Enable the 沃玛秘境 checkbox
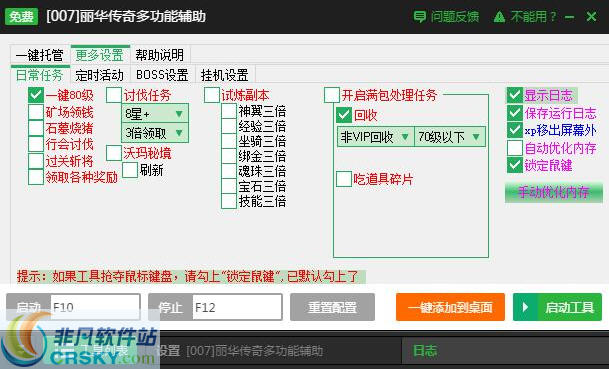The width and height of the screenshot is (609, 369). 114,153
